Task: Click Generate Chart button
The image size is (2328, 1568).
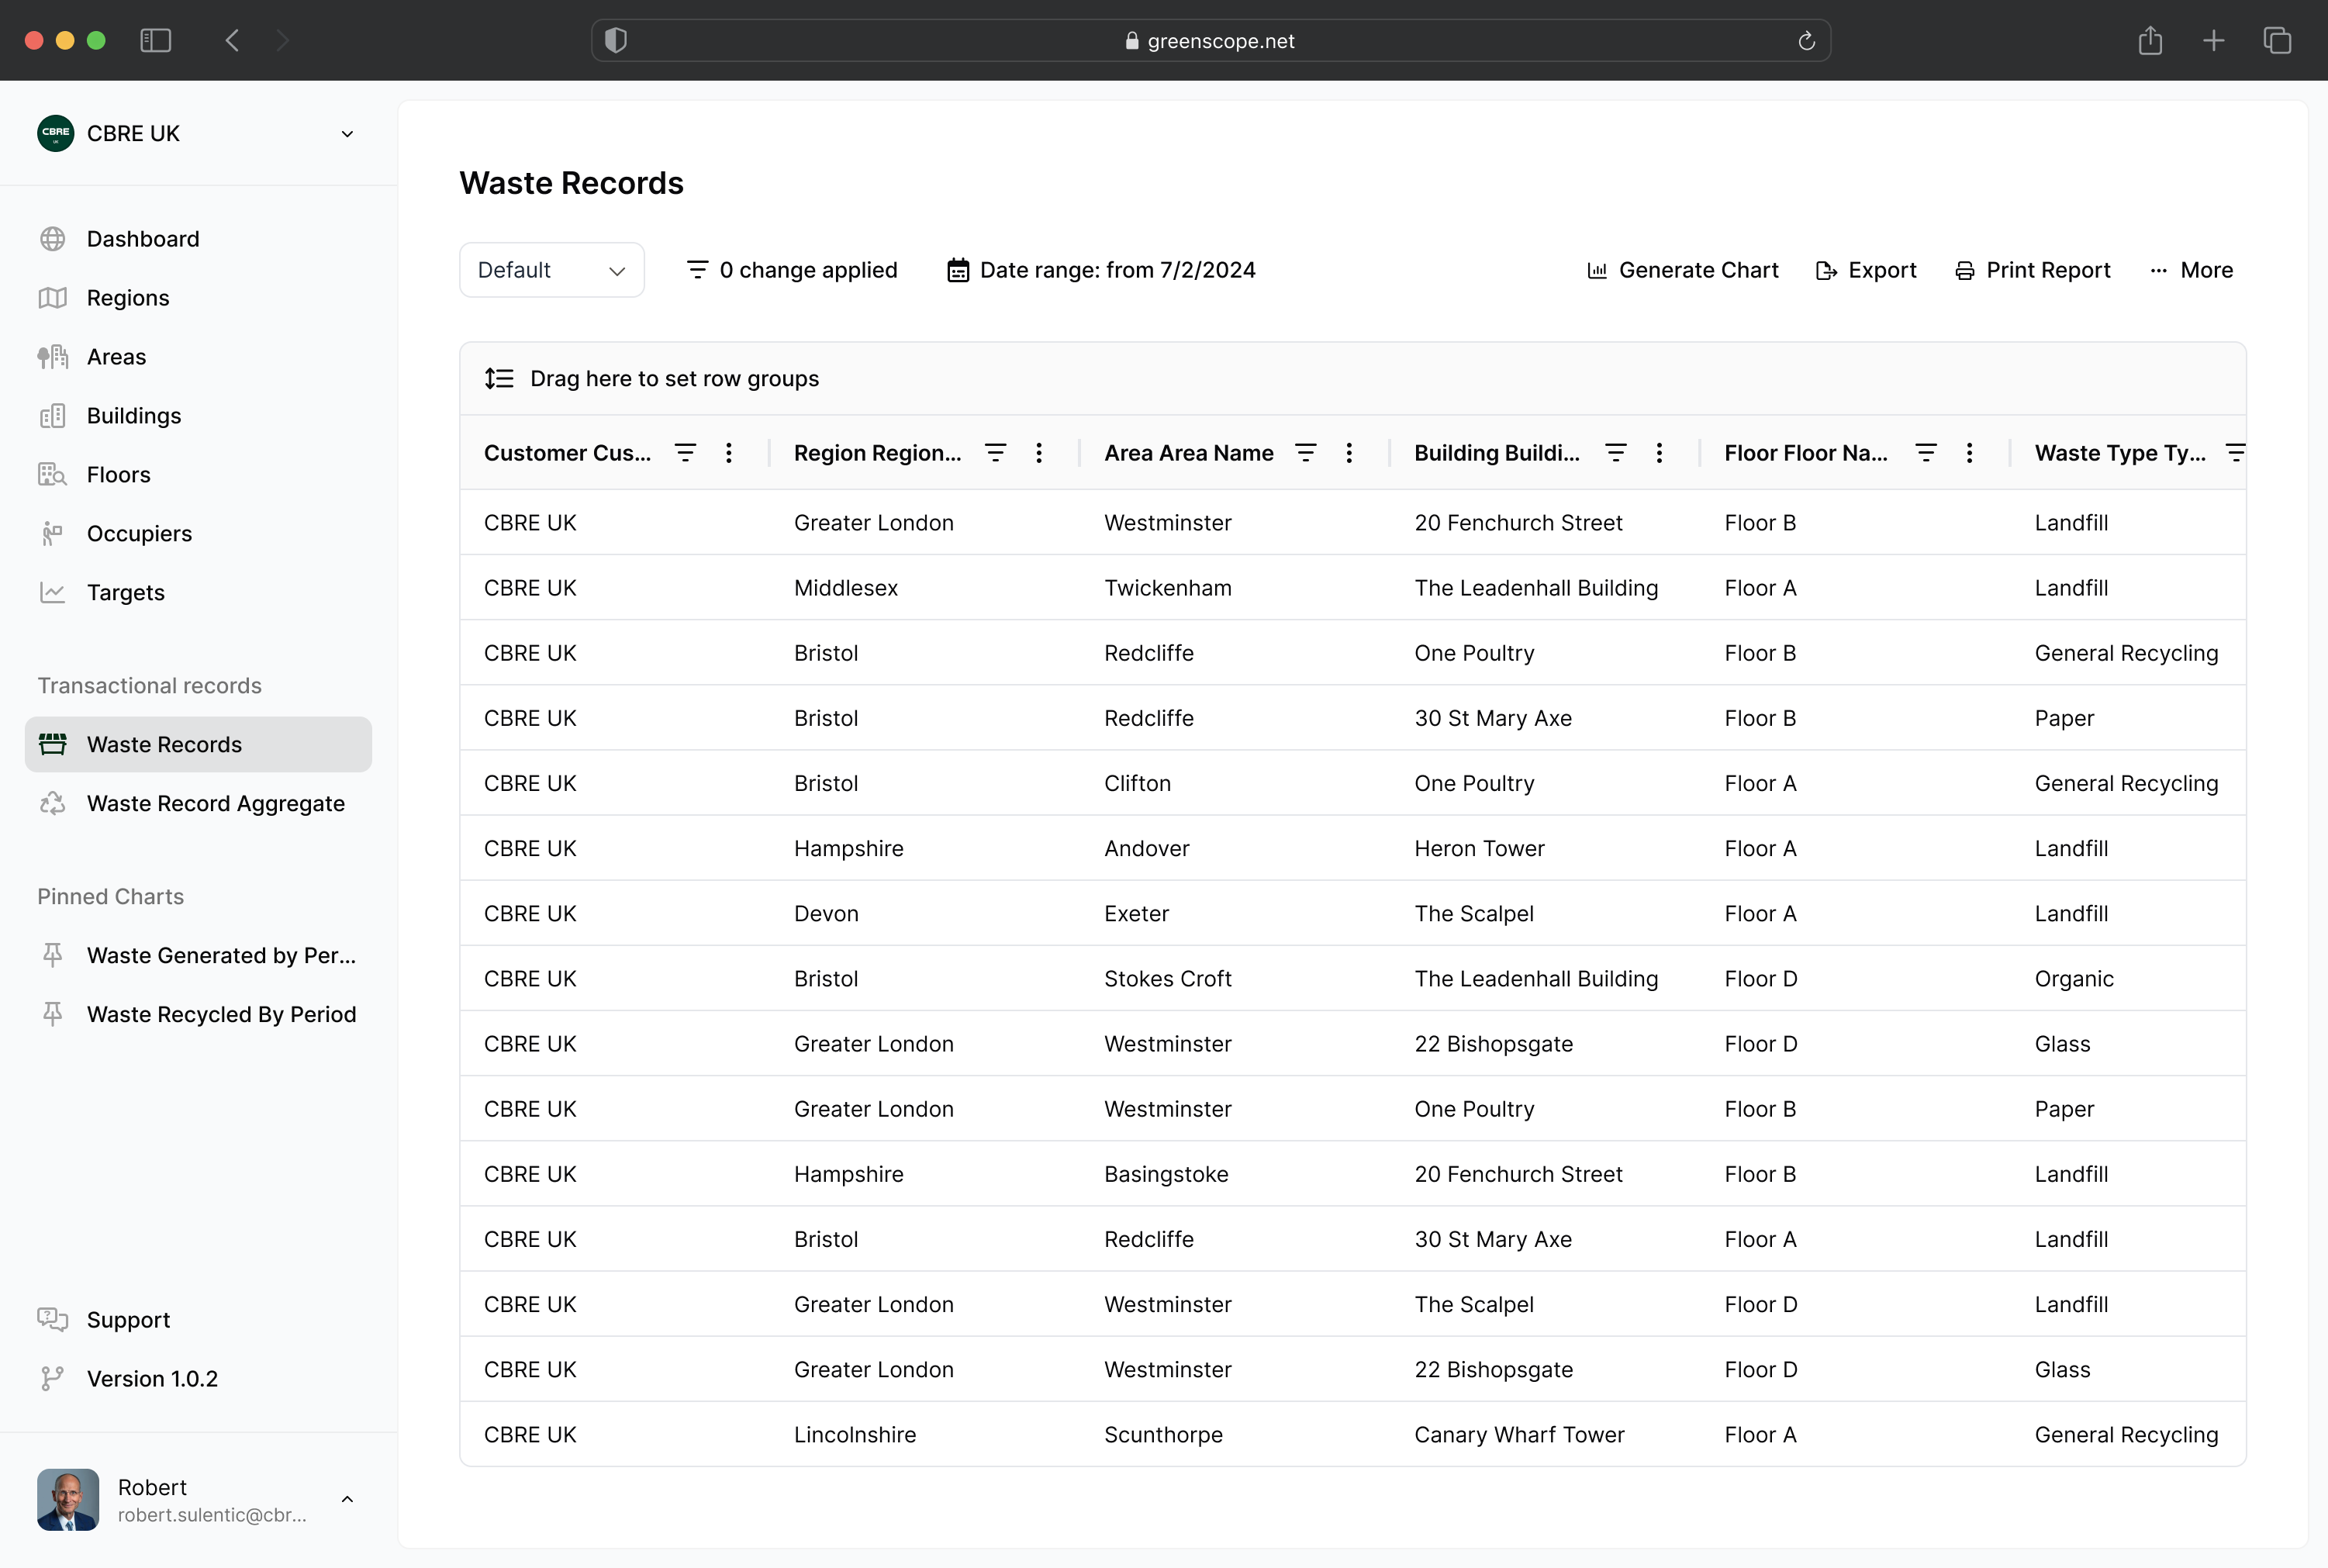Action: 1682,270
